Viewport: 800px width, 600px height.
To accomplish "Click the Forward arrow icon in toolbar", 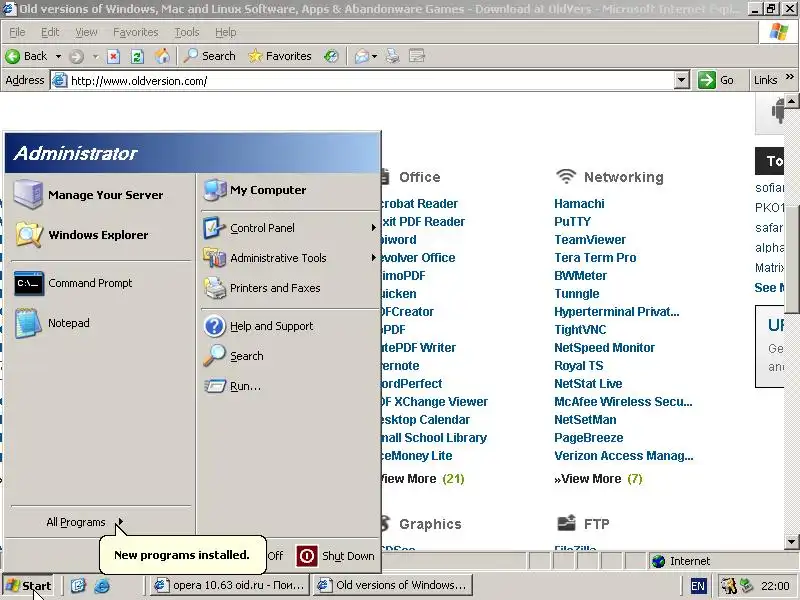I will [77, 56].
